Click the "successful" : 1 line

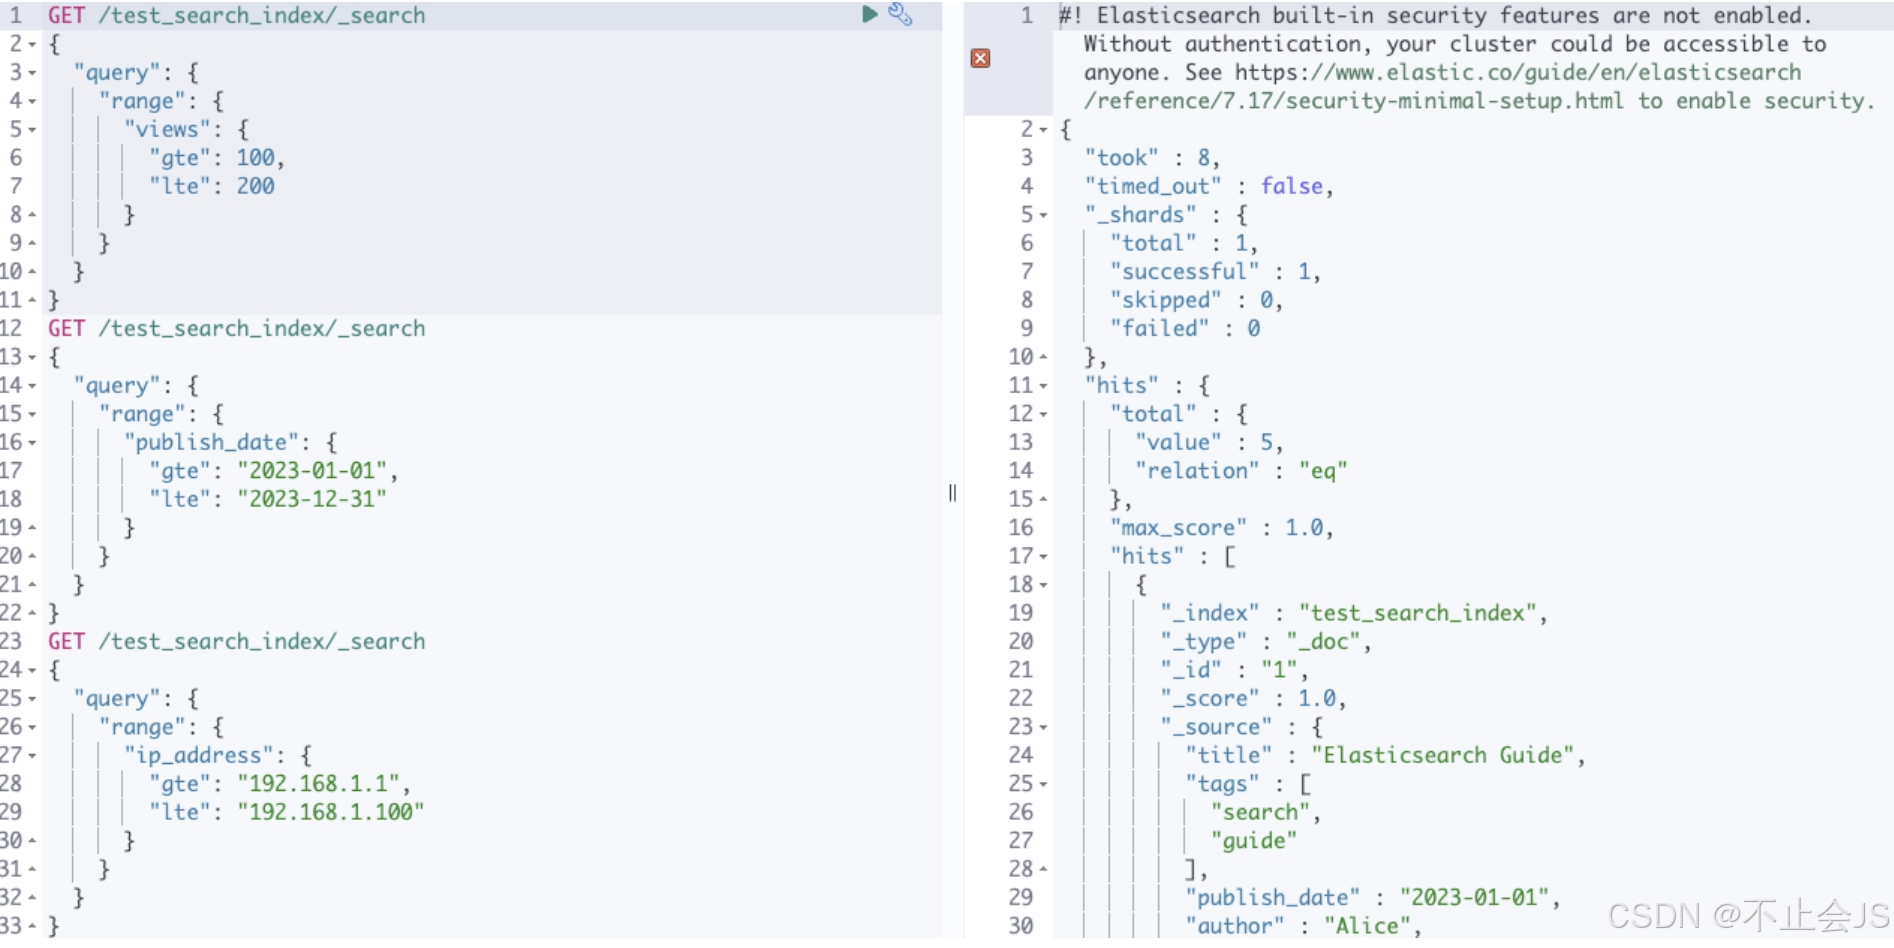pos(1215,272)
